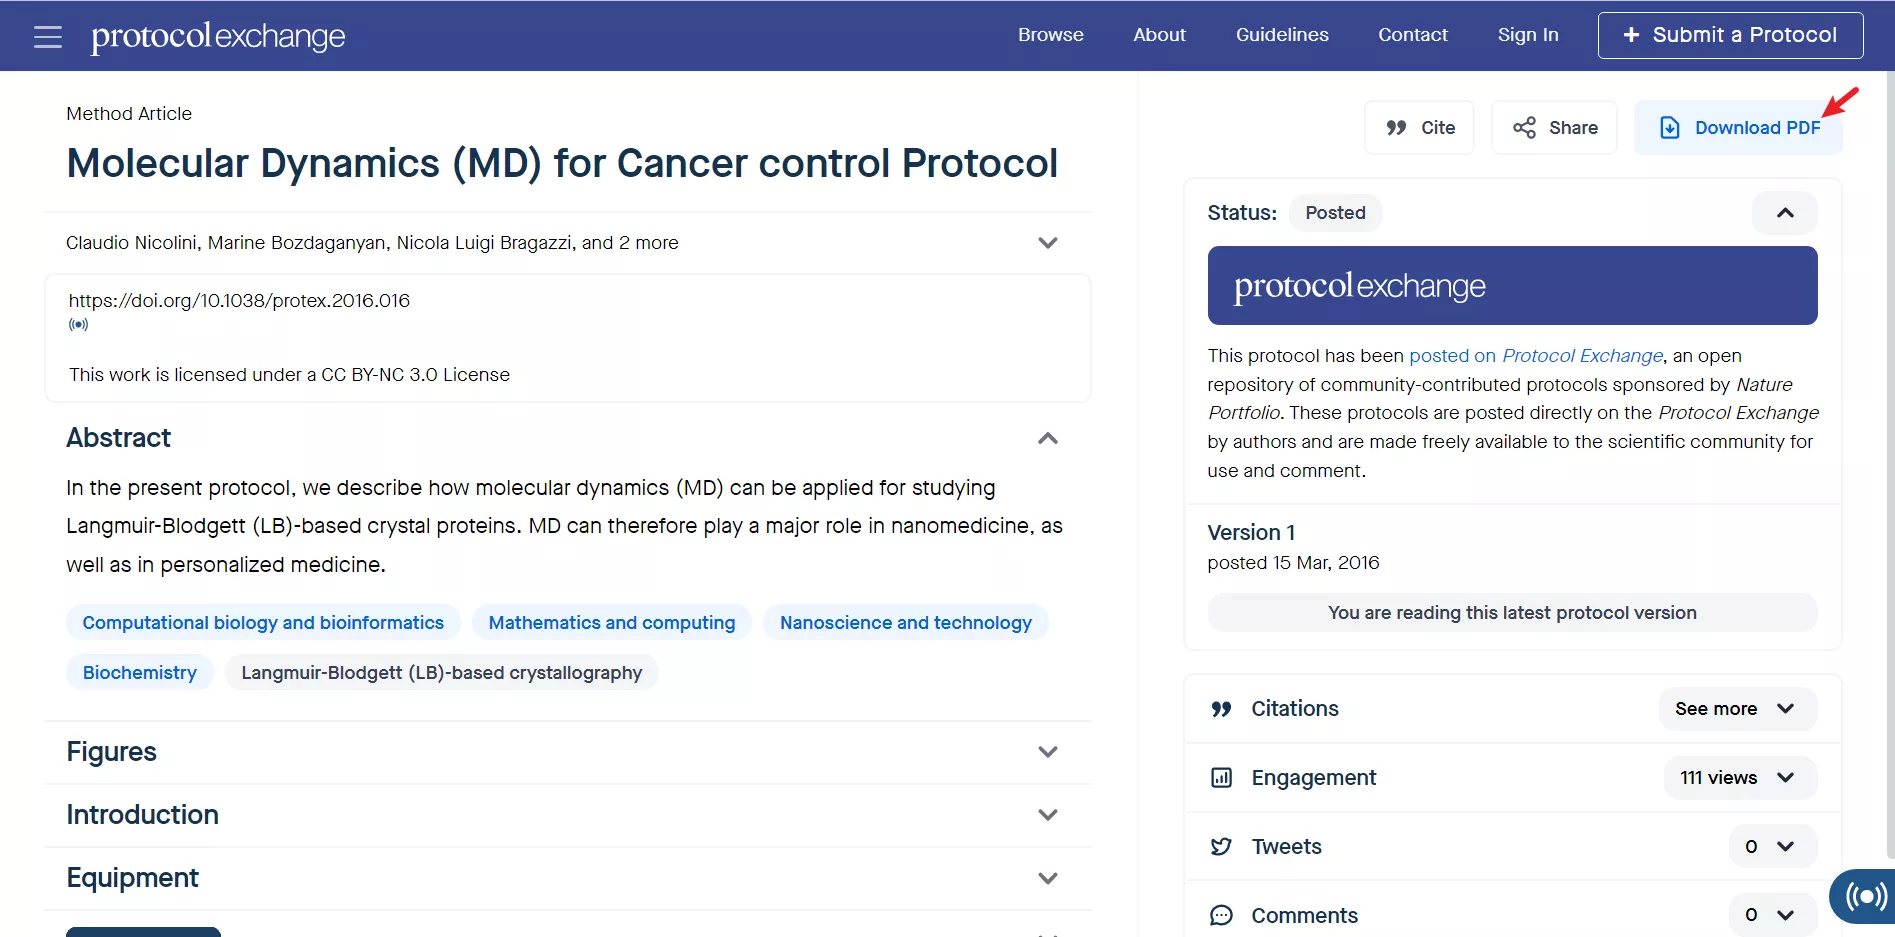Collapse the Abstract section
Image resolution: width=1895 pixels, height=937 pixels.
[x=1047, y=438]
